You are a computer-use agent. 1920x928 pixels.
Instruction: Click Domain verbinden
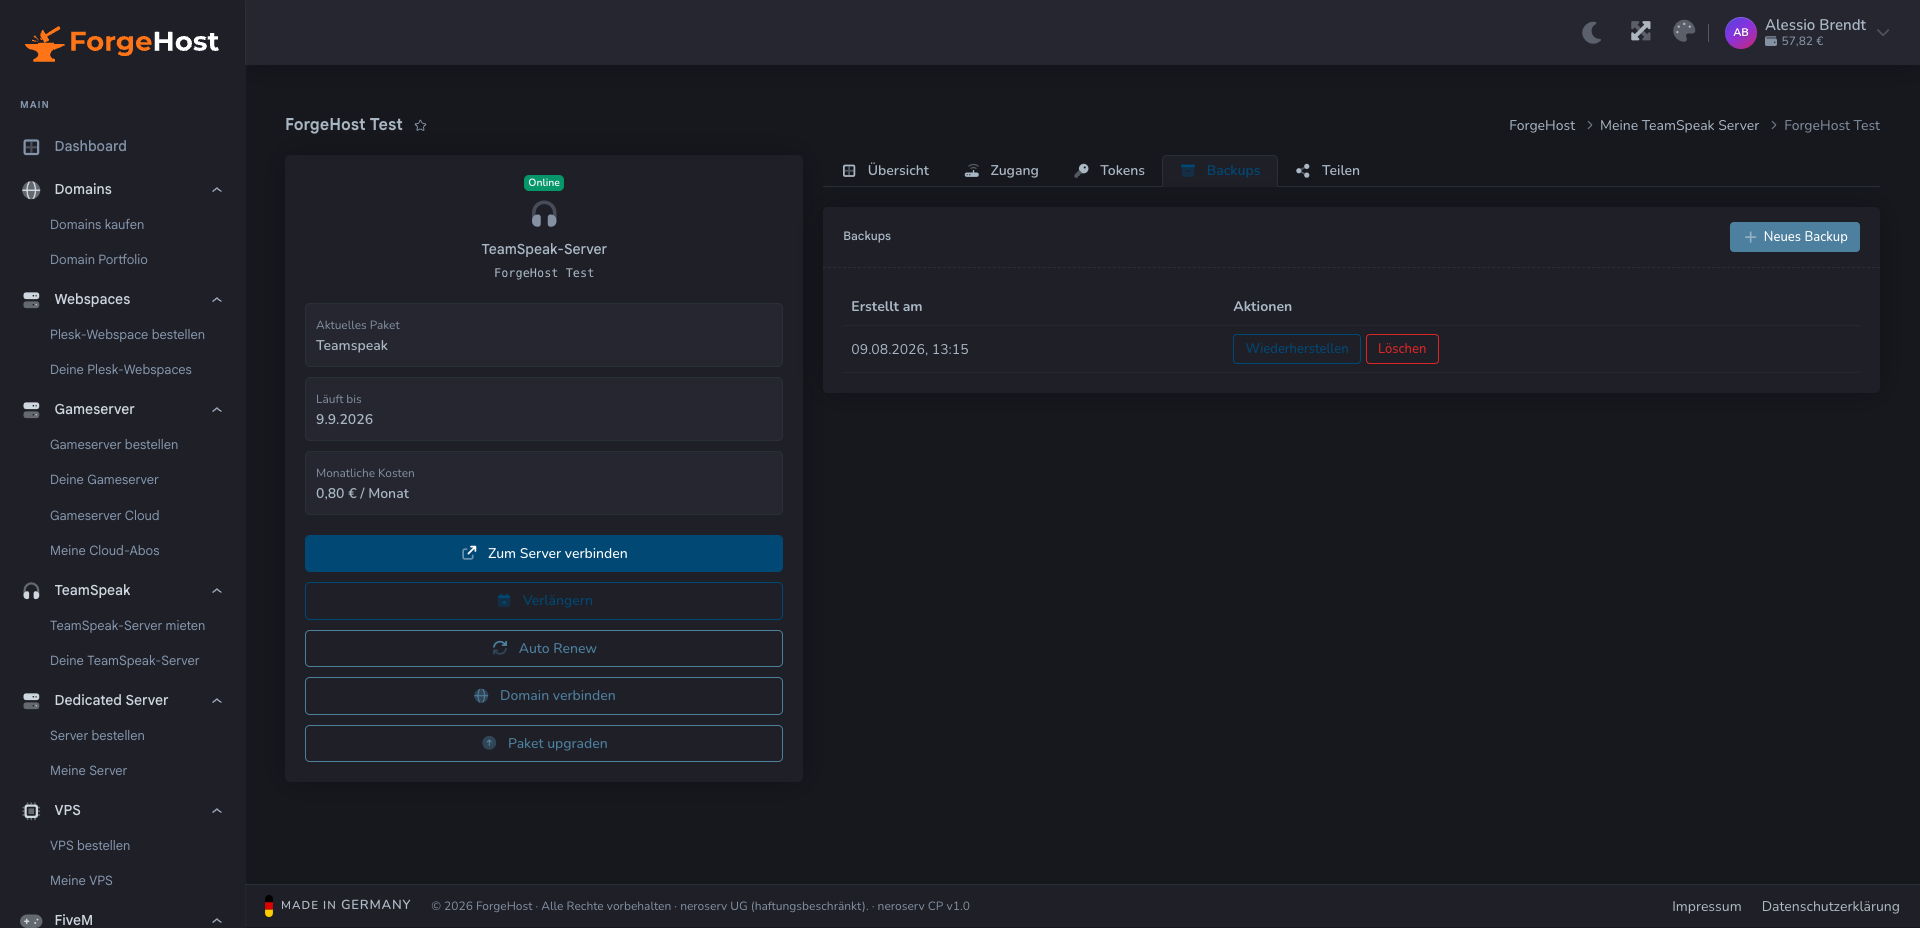pyautogui.click(x=544, y=696)
